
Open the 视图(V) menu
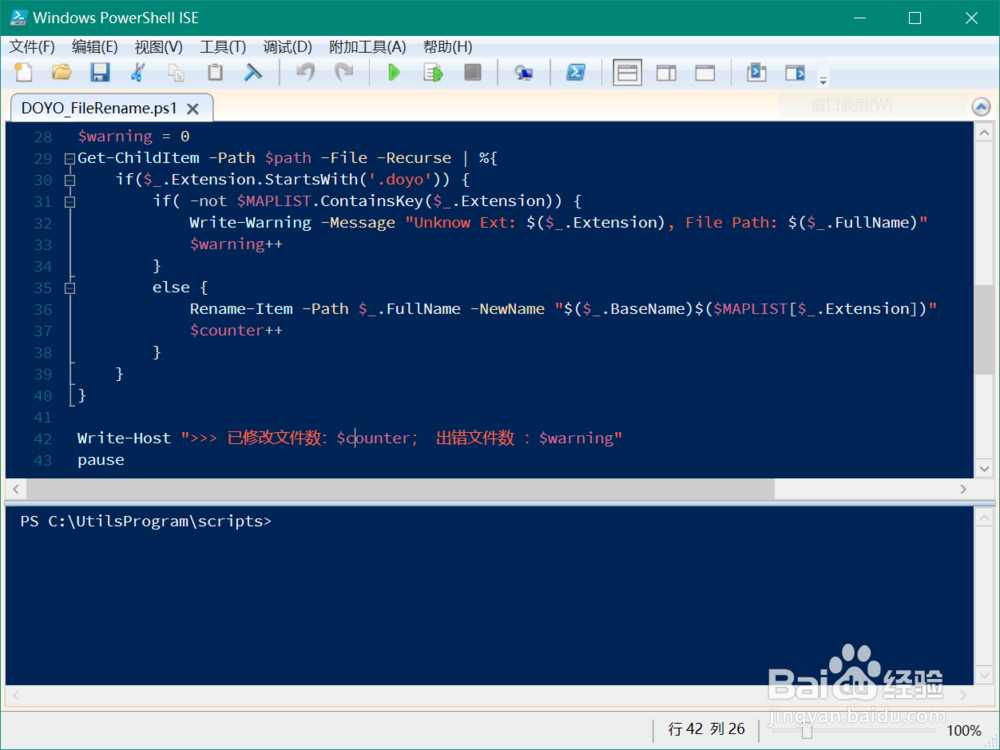159,47
